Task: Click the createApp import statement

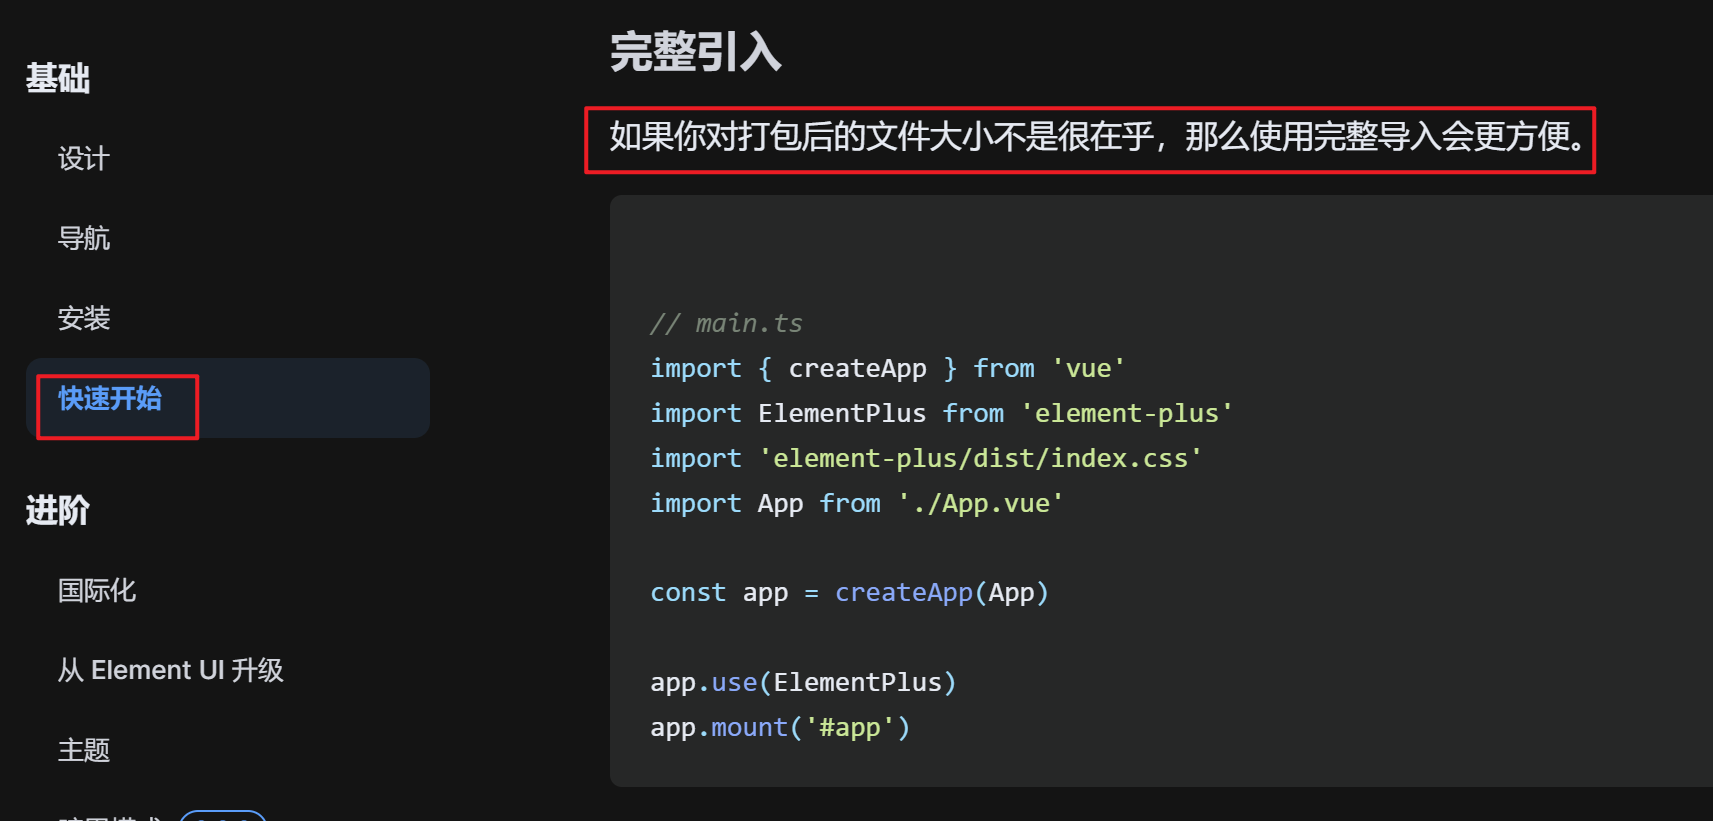Action: point(885,367)
